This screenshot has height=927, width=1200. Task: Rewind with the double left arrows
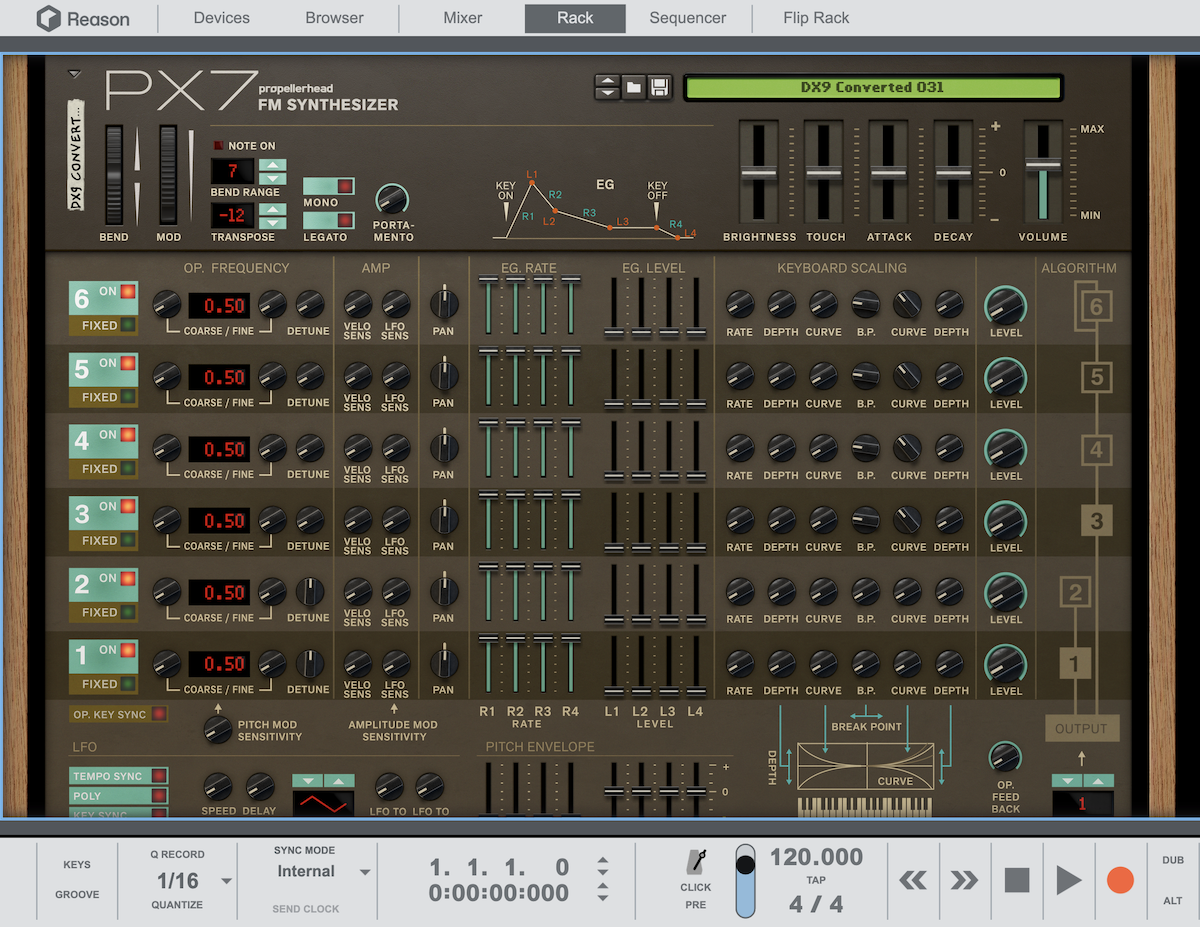tap(913, 880)
